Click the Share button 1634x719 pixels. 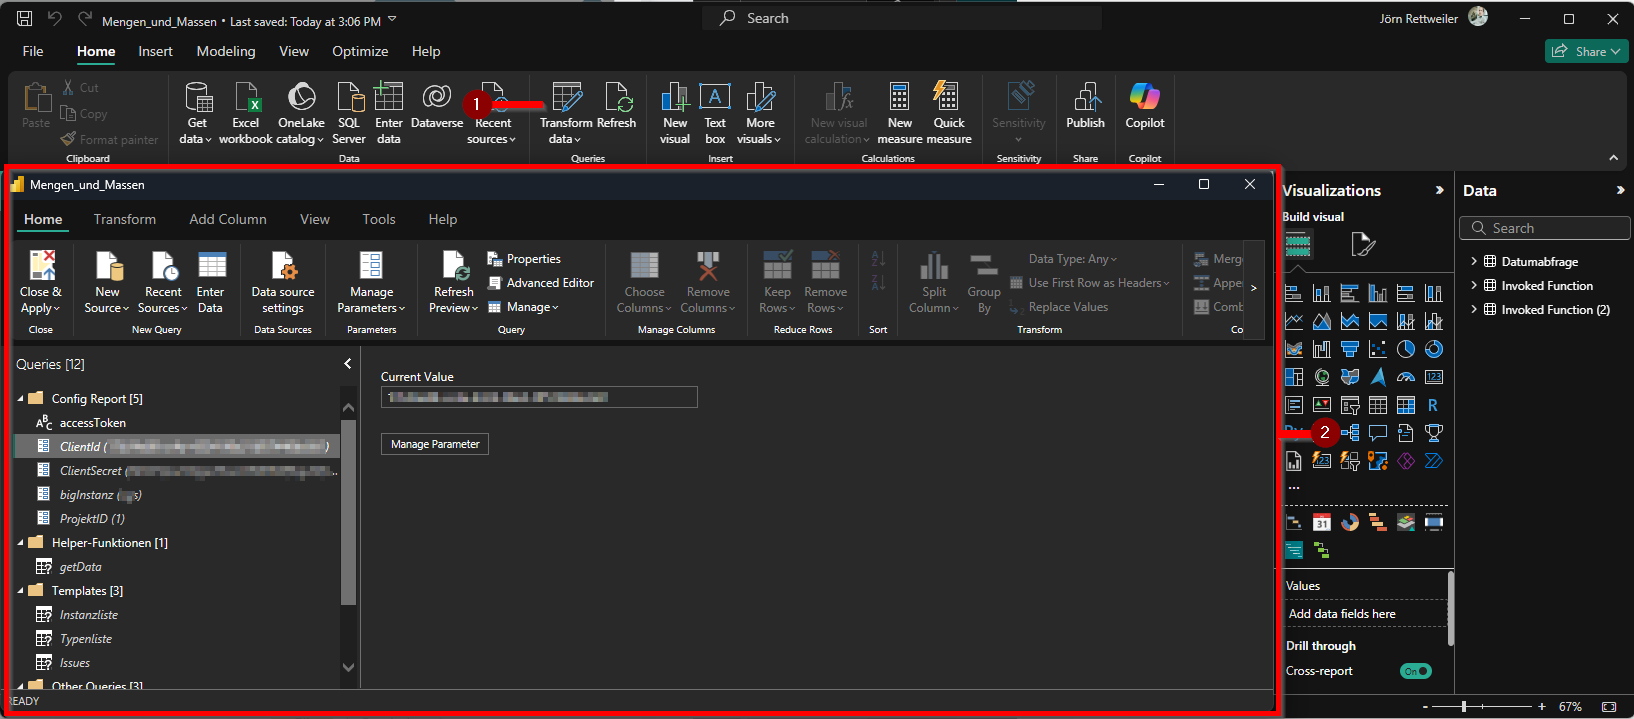coord(1587,51)
